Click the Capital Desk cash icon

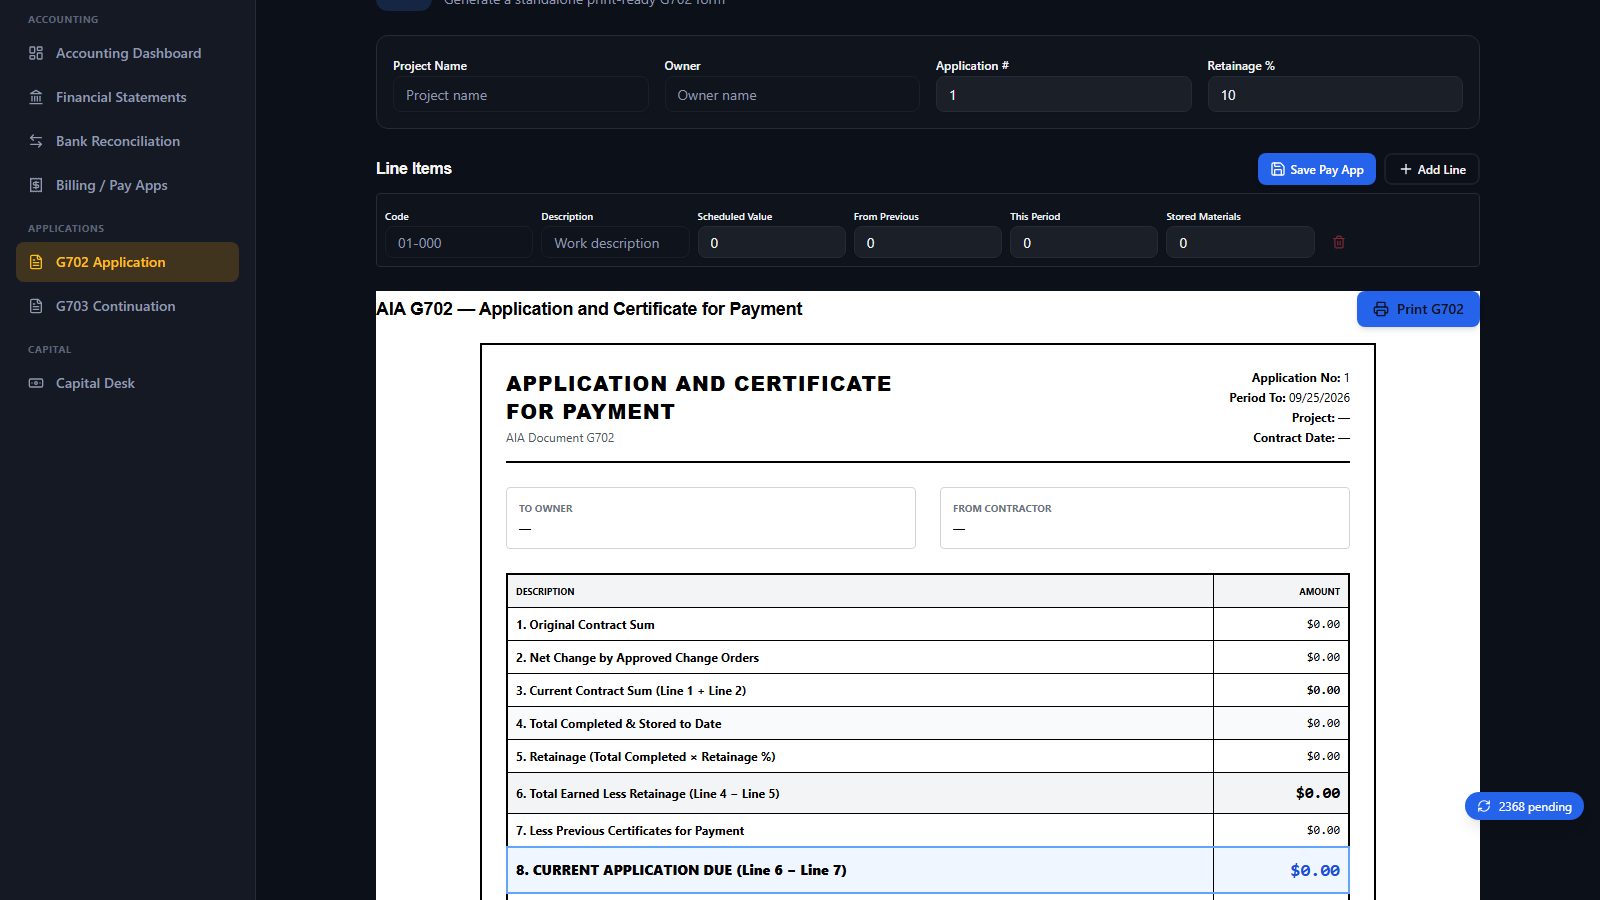[36, 383]
